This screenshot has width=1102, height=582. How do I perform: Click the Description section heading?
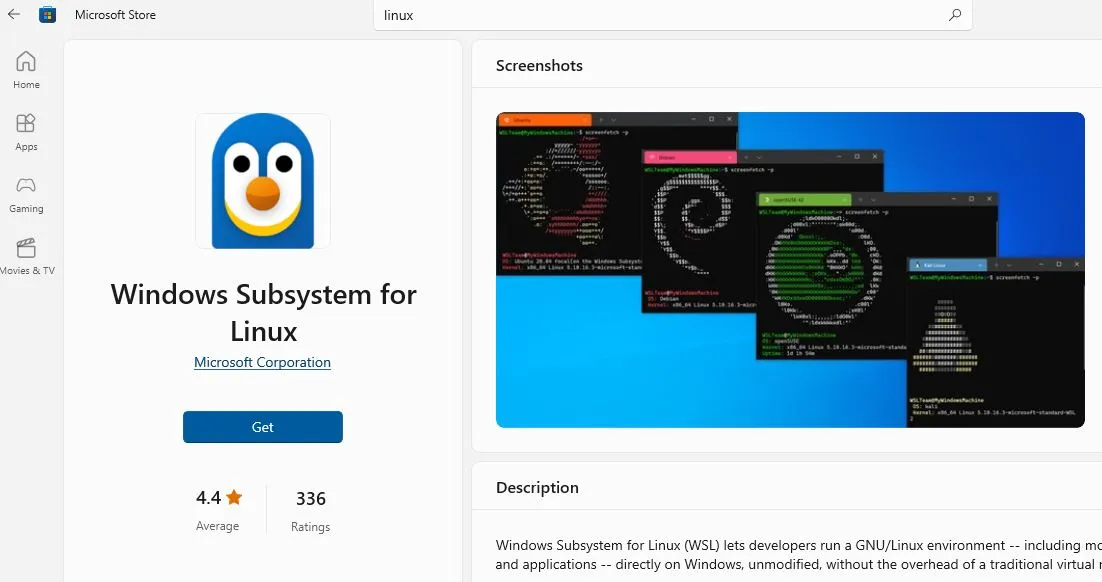tap(537, 488)
